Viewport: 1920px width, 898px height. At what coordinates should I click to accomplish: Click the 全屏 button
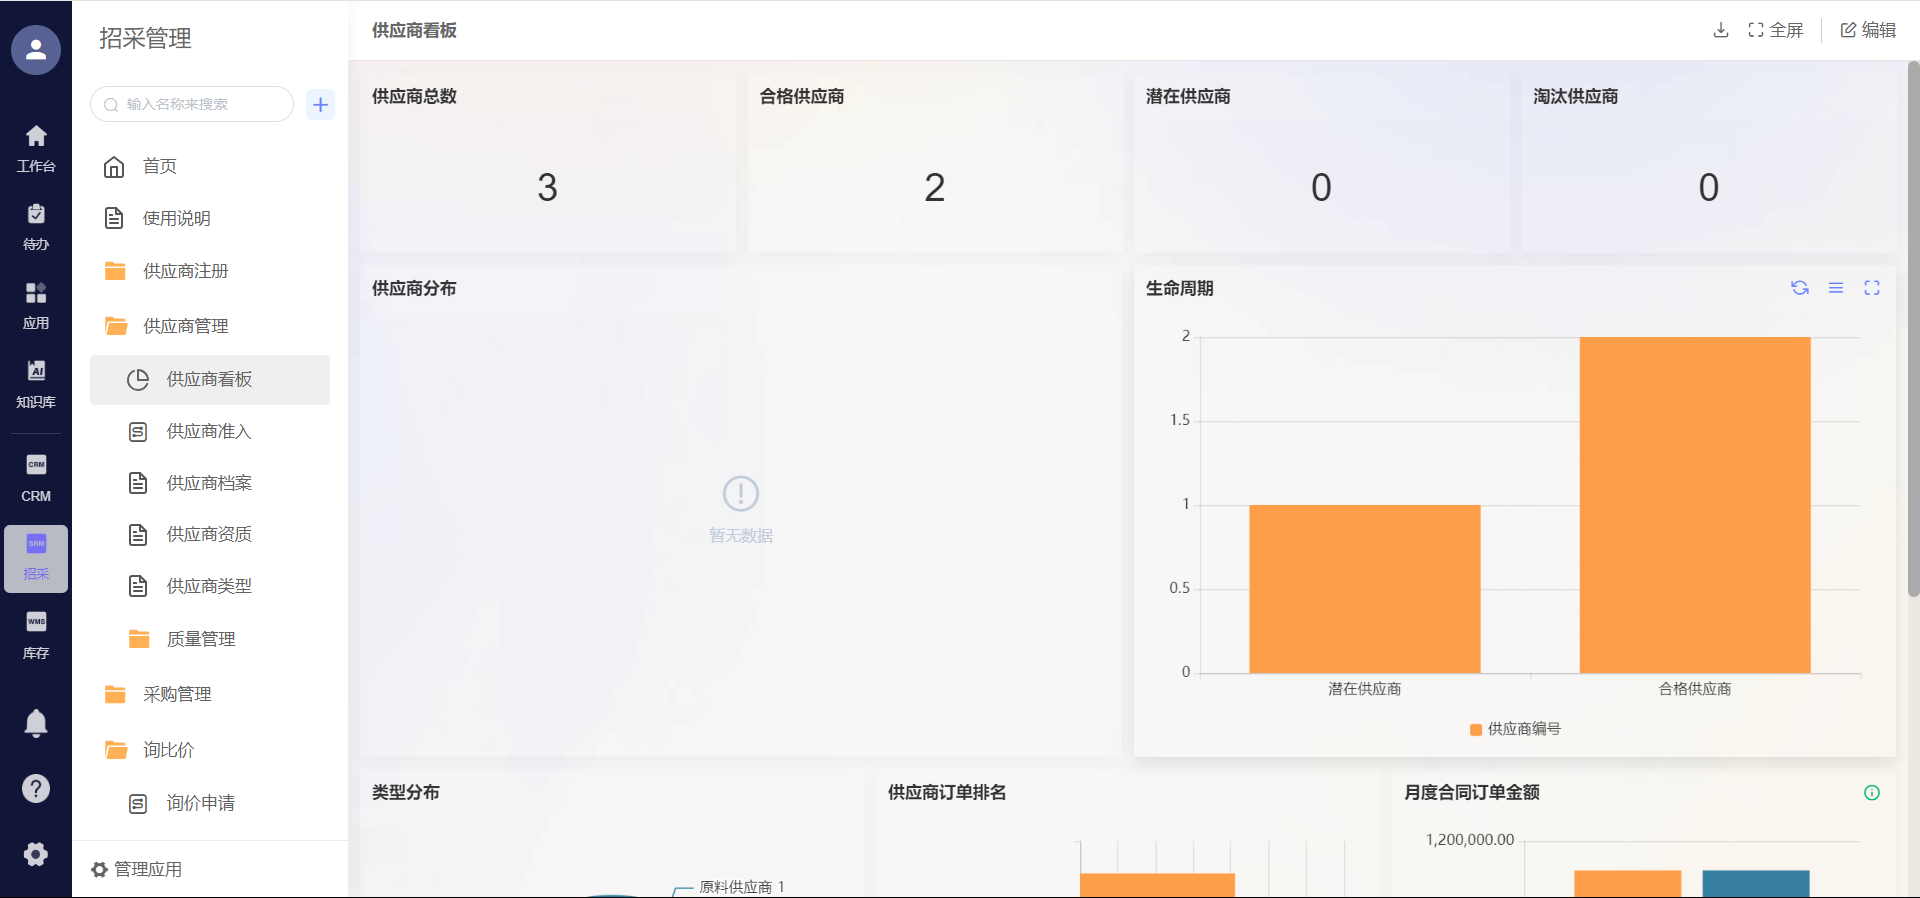tap(1776, 30)
